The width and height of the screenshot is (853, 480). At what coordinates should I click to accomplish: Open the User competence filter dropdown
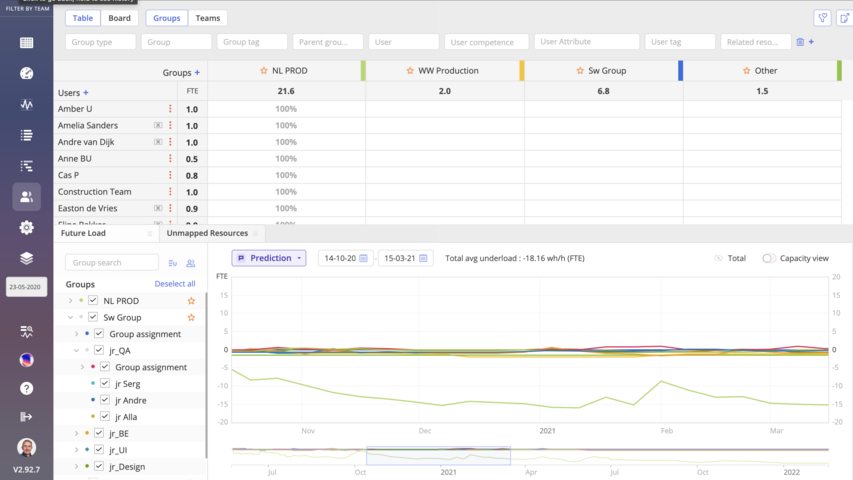[x=486, y=42]
